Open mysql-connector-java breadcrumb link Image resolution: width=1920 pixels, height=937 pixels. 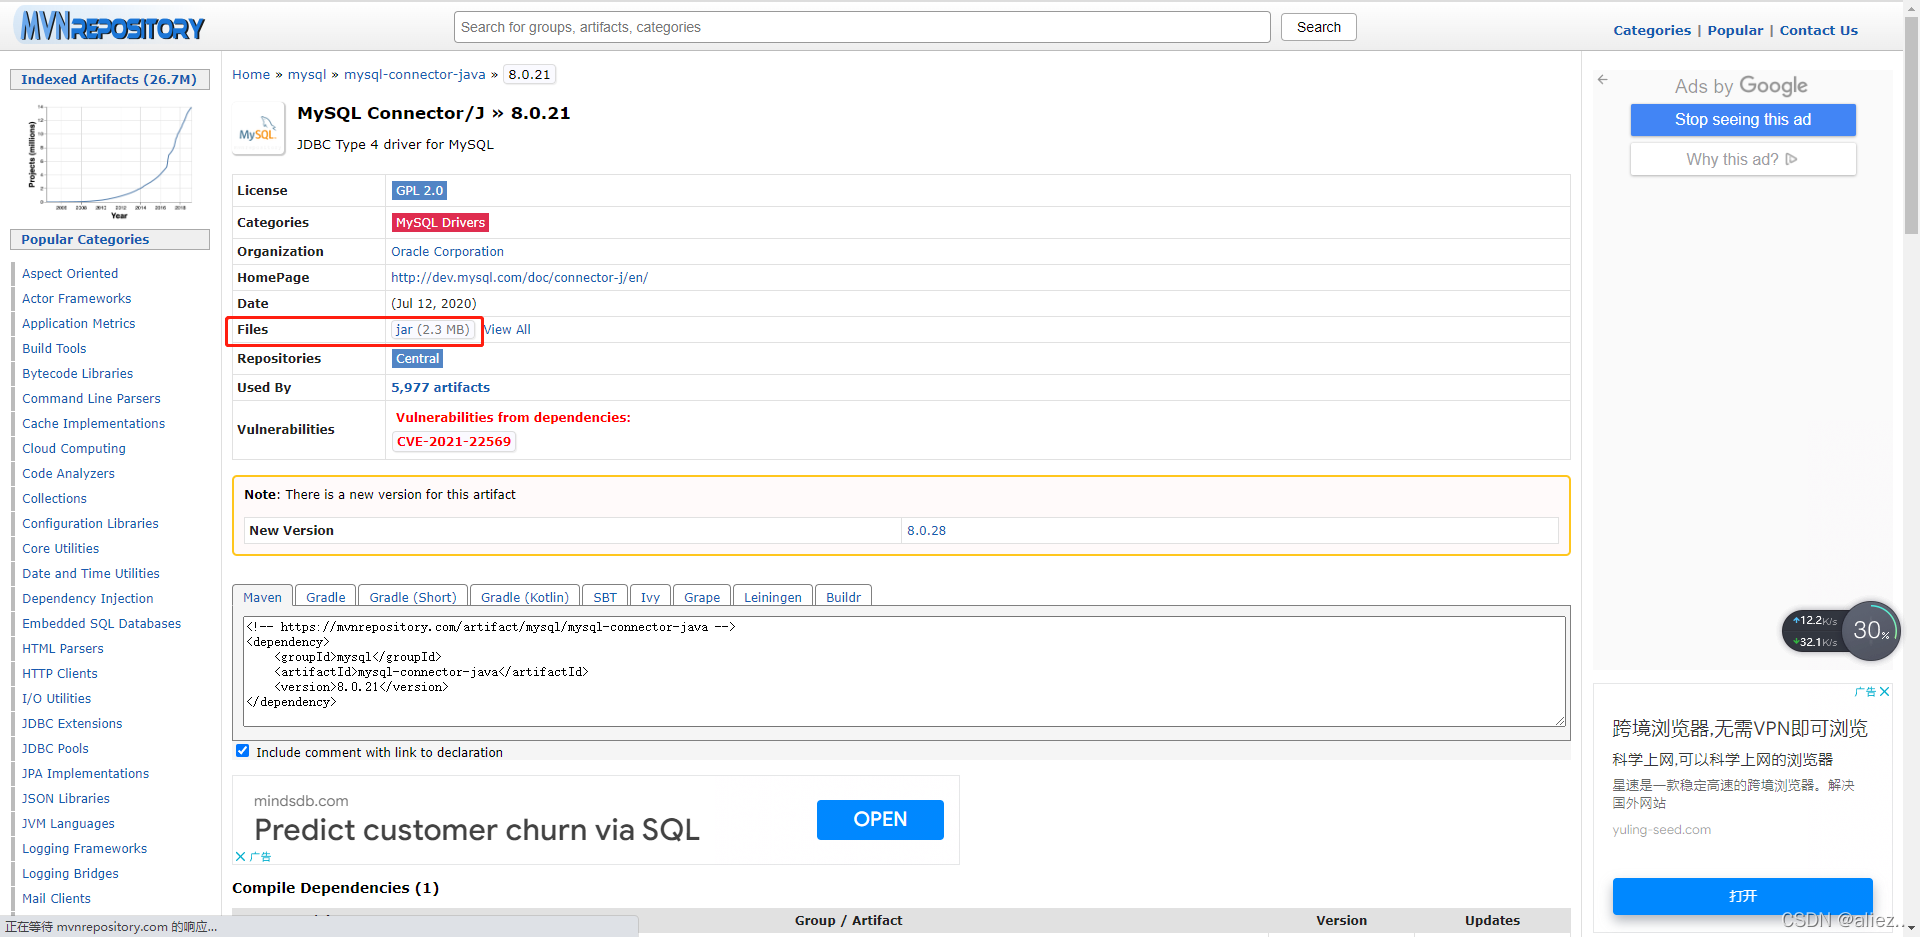[x=414, y=74]
